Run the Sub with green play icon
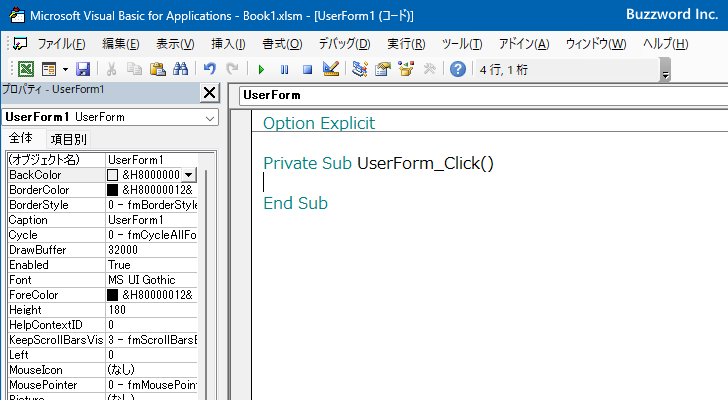This screenshot has height=400, width=728. coord(261,70)
